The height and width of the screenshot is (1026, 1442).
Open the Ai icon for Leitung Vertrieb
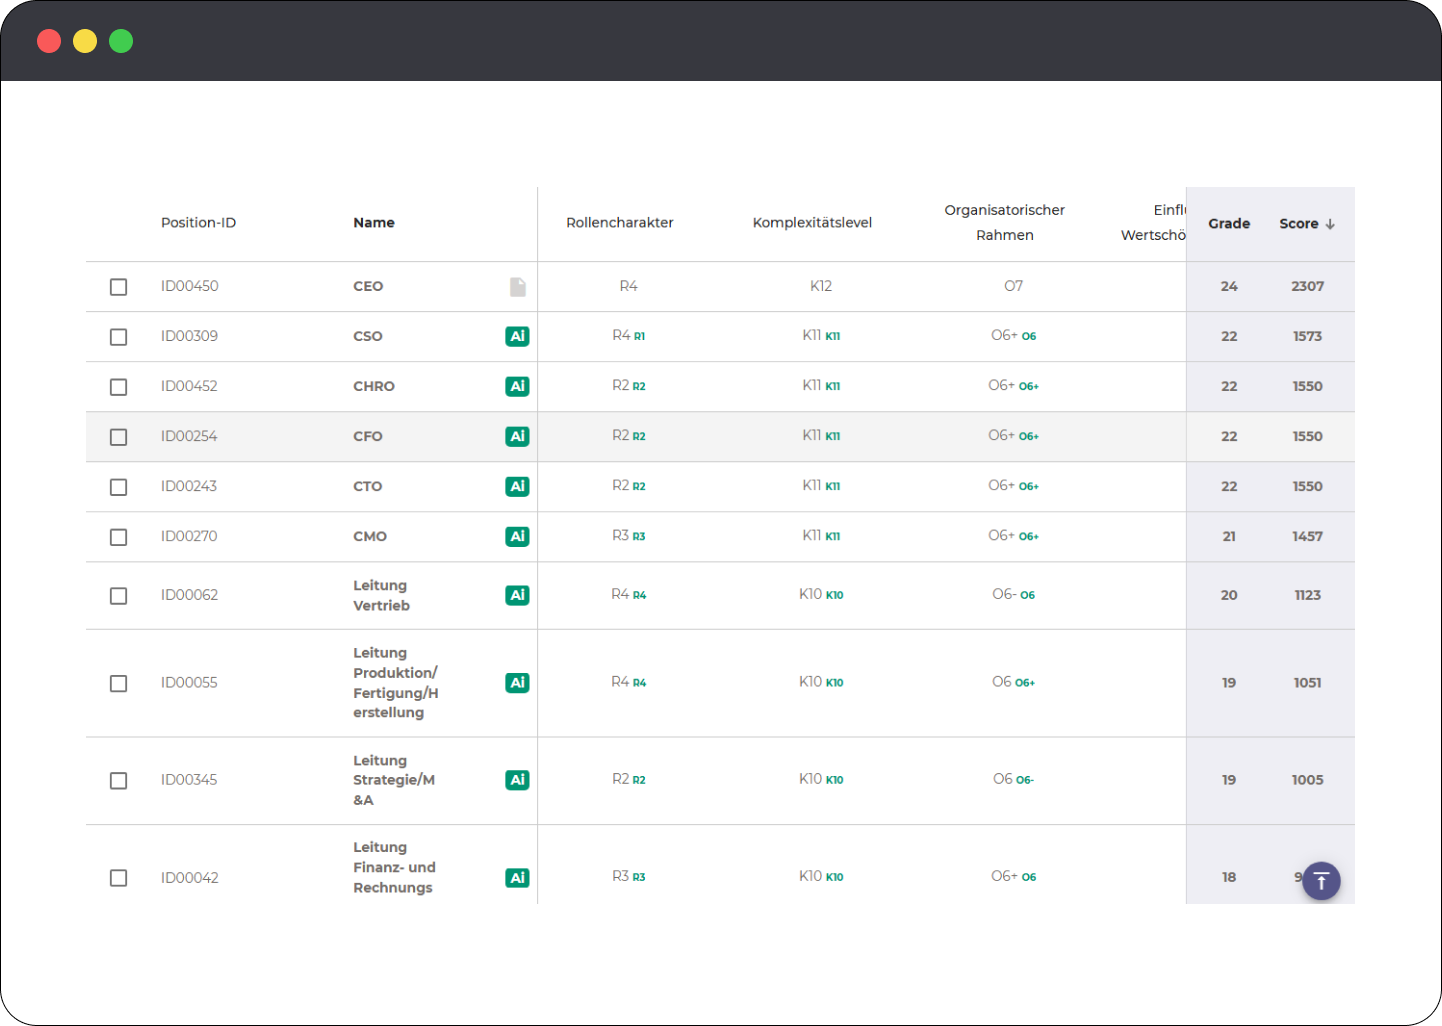tap(517, 594)
